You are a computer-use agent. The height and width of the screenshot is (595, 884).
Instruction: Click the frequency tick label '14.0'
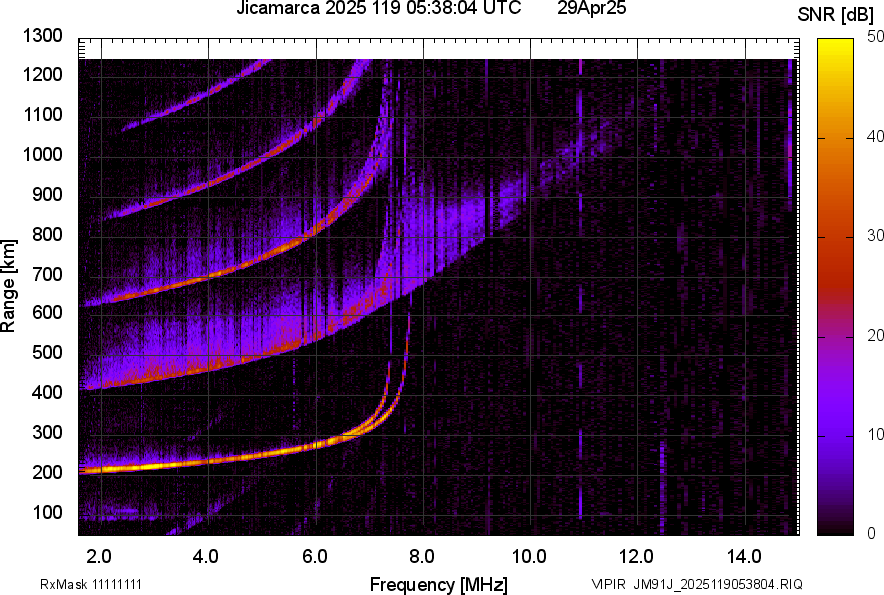coord(744,557)
